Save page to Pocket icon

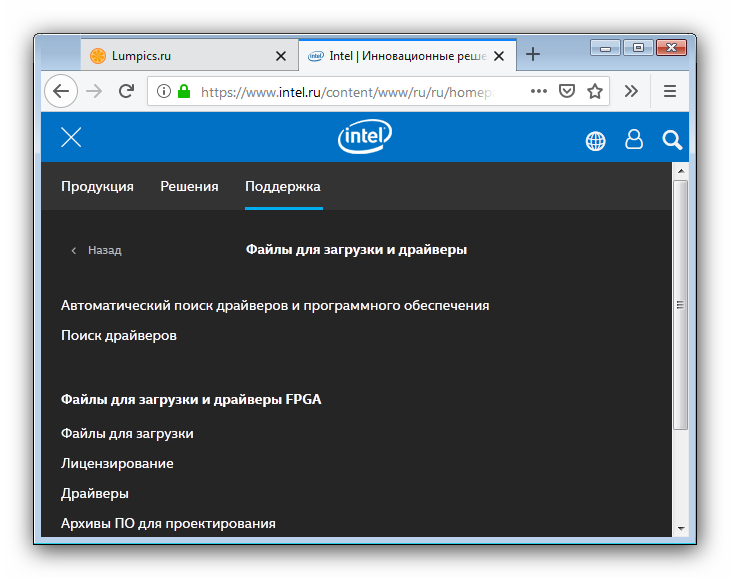point(567,91)
